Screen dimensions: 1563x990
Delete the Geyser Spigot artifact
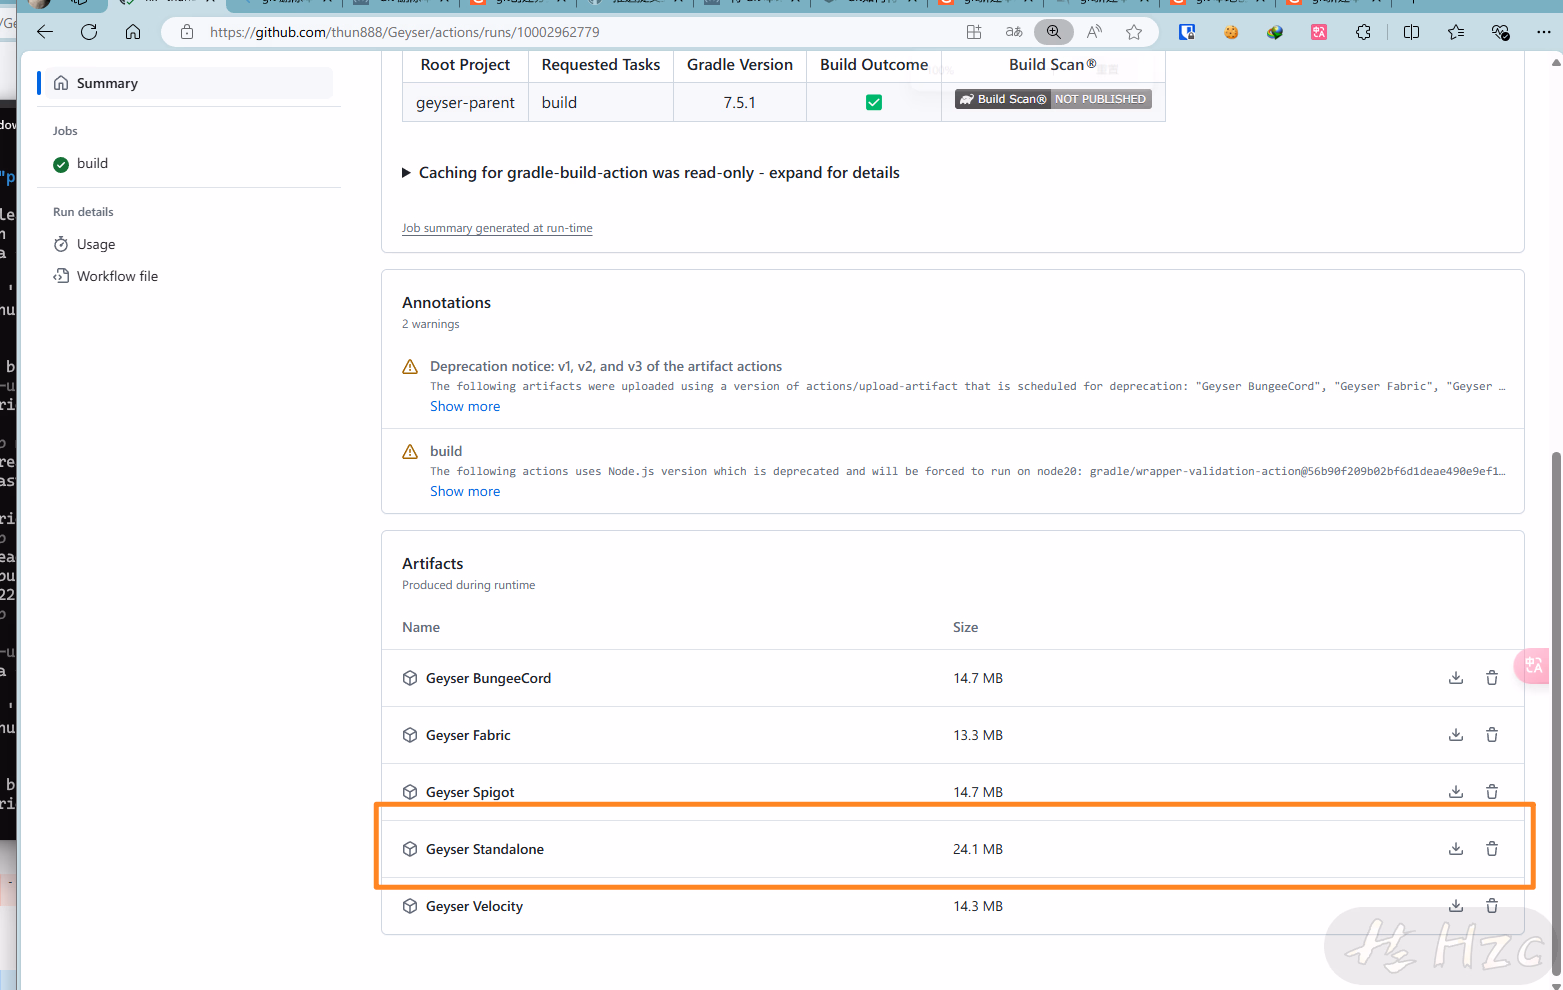(1492, 792)
